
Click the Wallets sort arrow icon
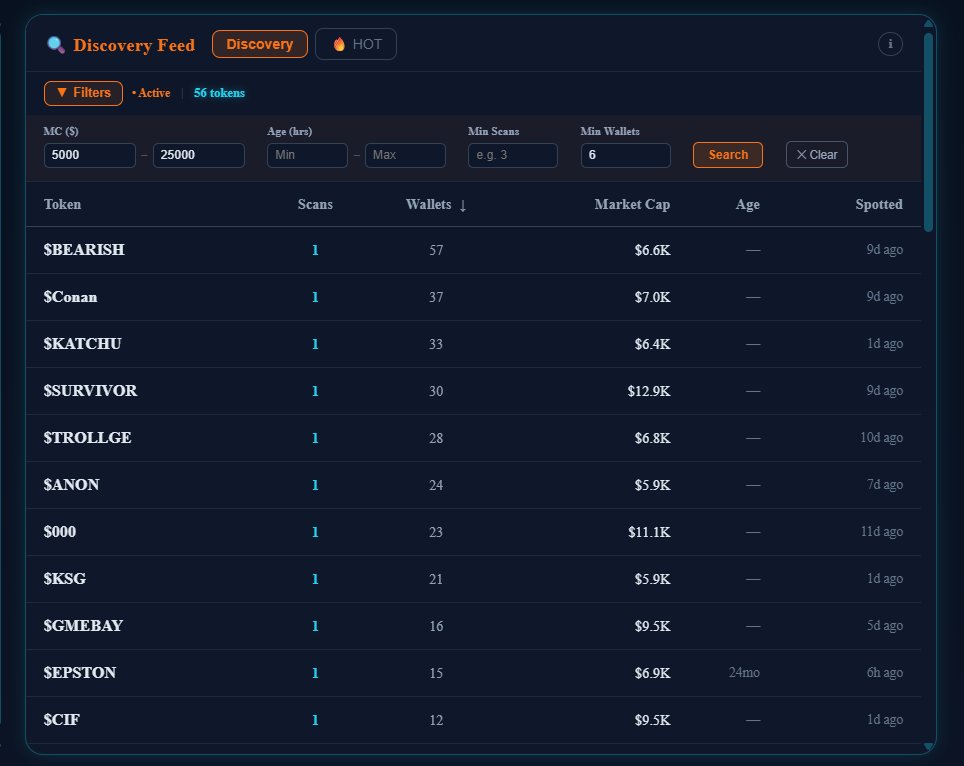click(463, 205)
